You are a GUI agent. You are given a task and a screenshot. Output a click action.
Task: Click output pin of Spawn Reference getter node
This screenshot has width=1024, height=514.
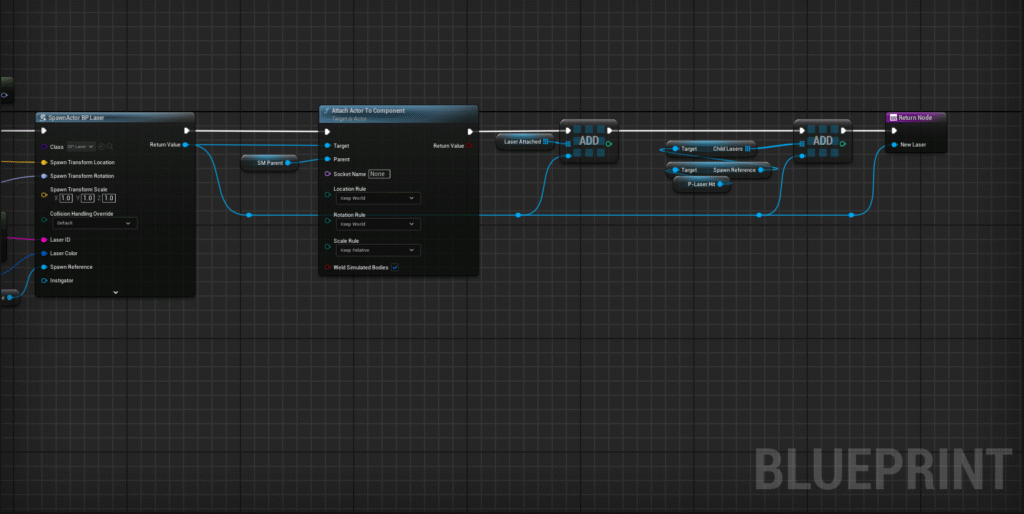[x=761, y=170]
